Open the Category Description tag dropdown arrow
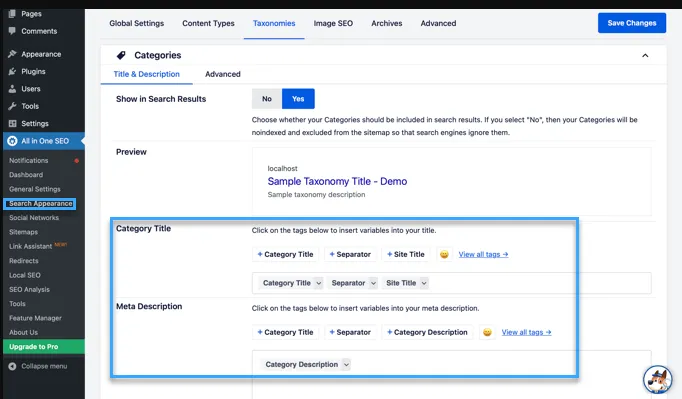The width and height of the screenshot is (682, 399). (346, 365)
